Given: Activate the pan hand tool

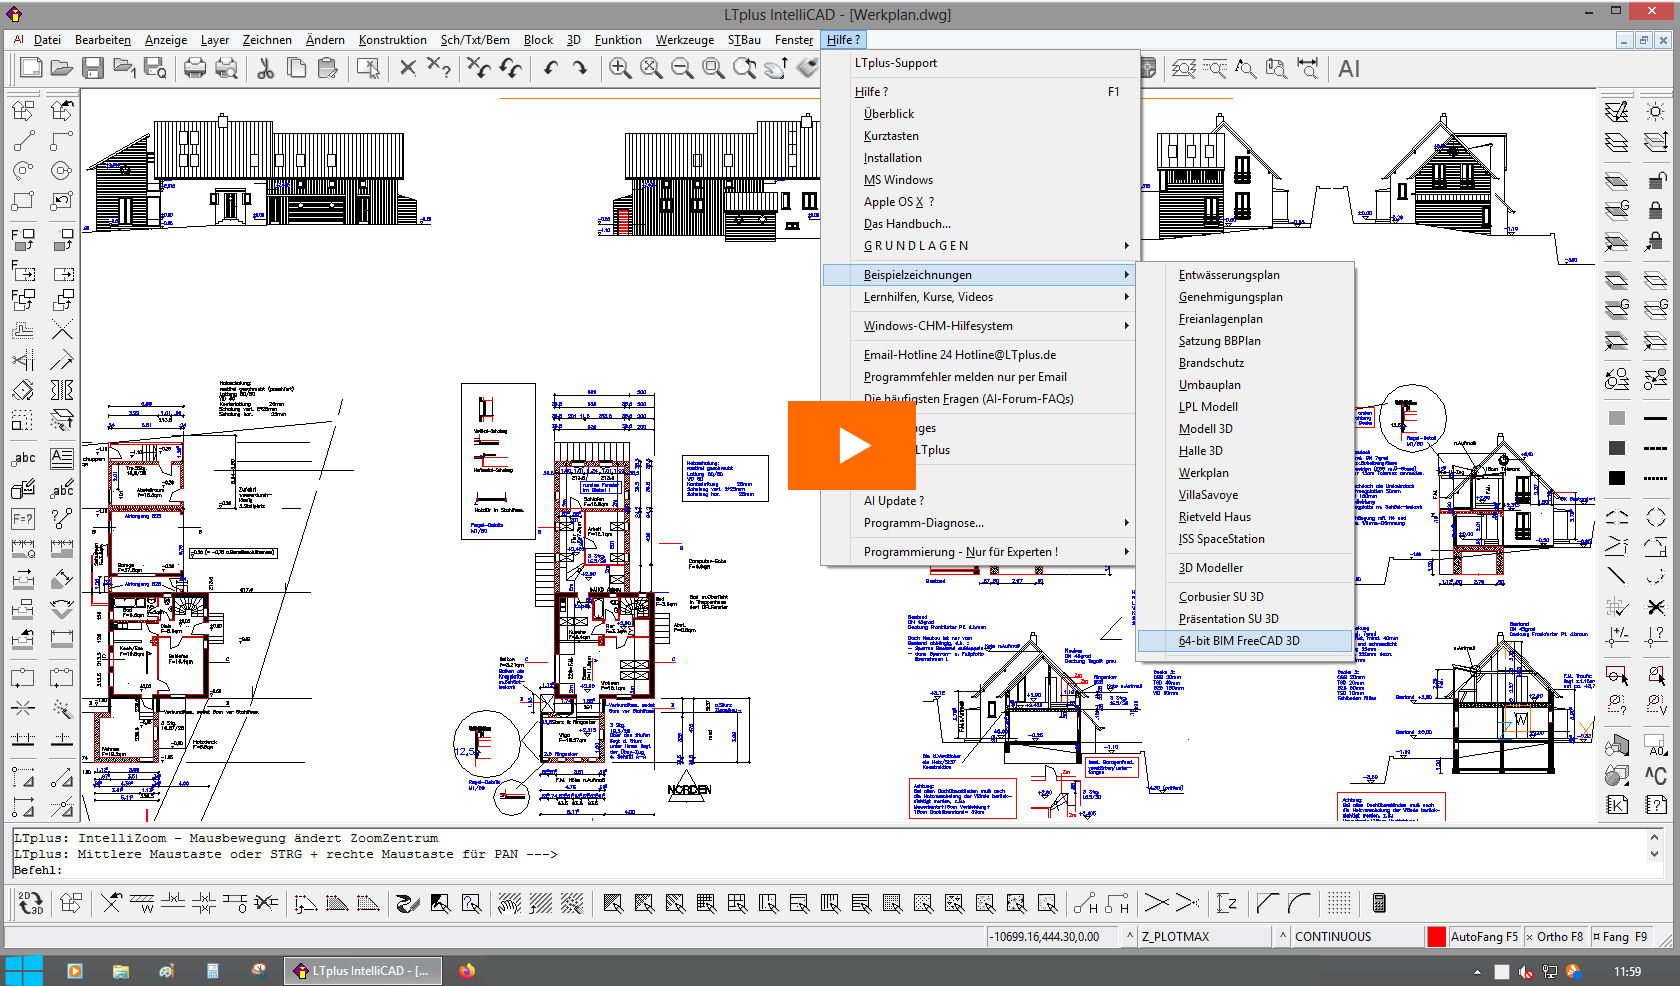Looking at the screenshot, I should (776, 68).
